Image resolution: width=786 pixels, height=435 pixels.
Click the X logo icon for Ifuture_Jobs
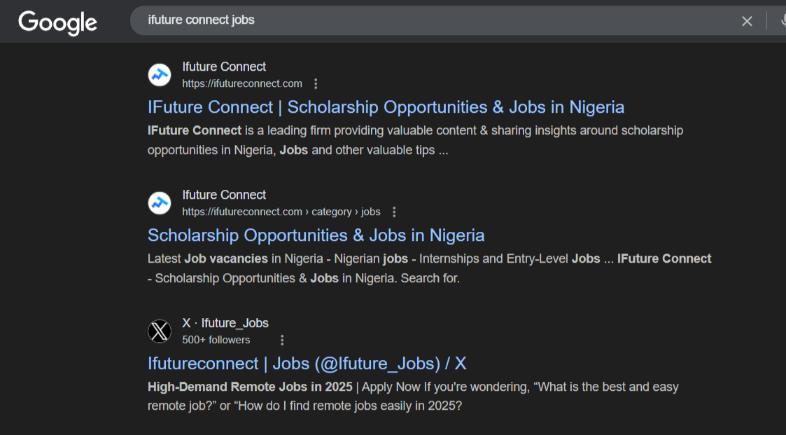point(159,331)
